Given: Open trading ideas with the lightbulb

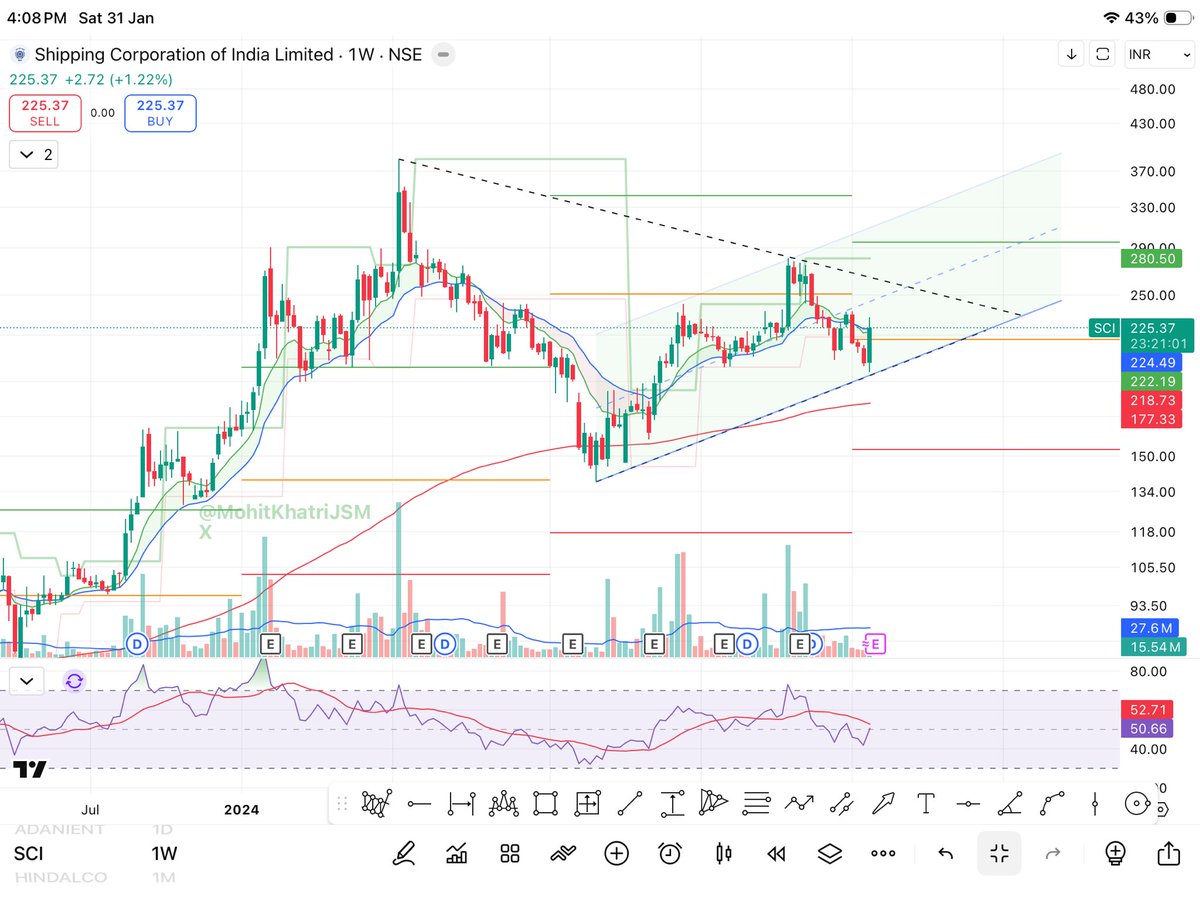Looking at the screenshot, I should 1114,853.
